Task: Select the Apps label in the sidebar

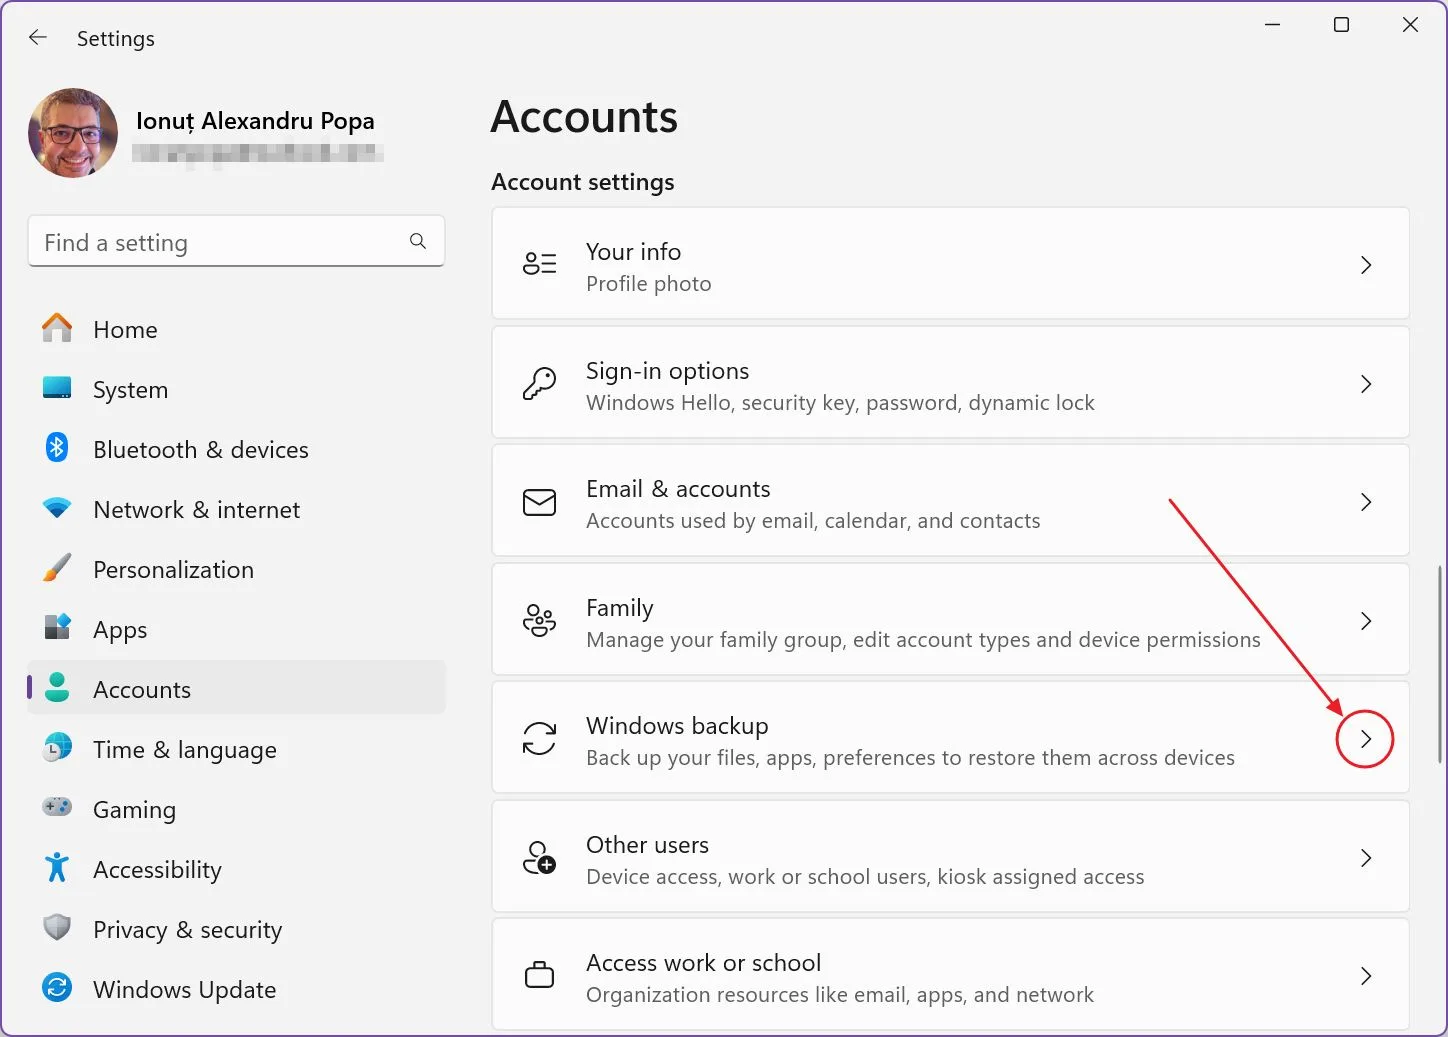Action: click(120, 630)
